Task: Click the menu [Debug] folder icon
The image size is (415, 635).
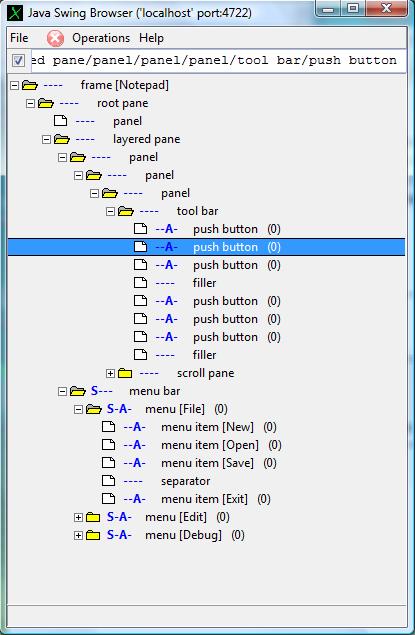Action: (x=93, y=535)
